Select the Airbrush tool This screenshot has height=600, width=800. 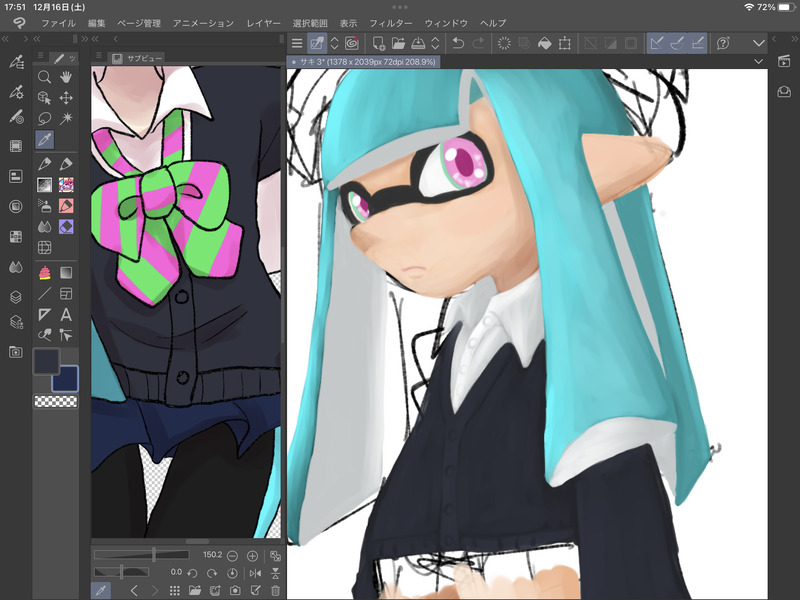click(44, 206)
